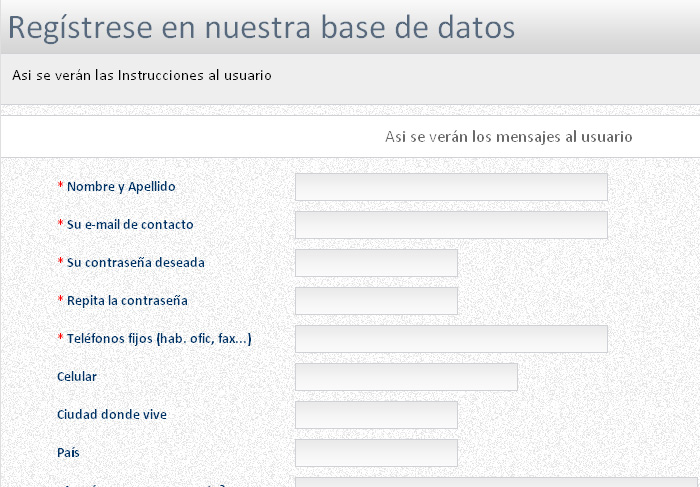700x487 pixels.
Task: Focus the Su e-mail de contacto field
Action: point(451,225)
